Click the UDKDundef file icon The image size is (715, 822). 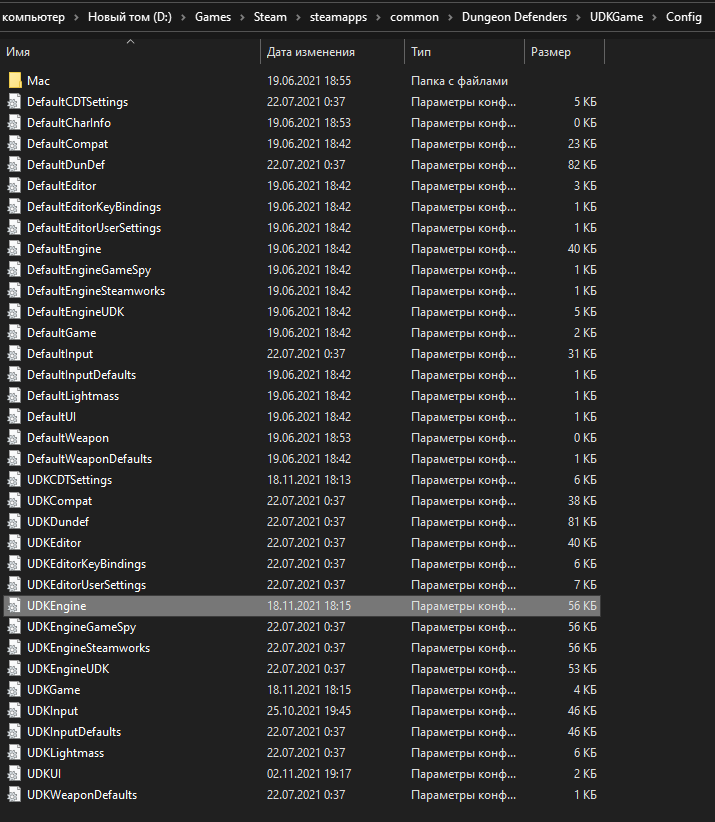coord(15,522)
